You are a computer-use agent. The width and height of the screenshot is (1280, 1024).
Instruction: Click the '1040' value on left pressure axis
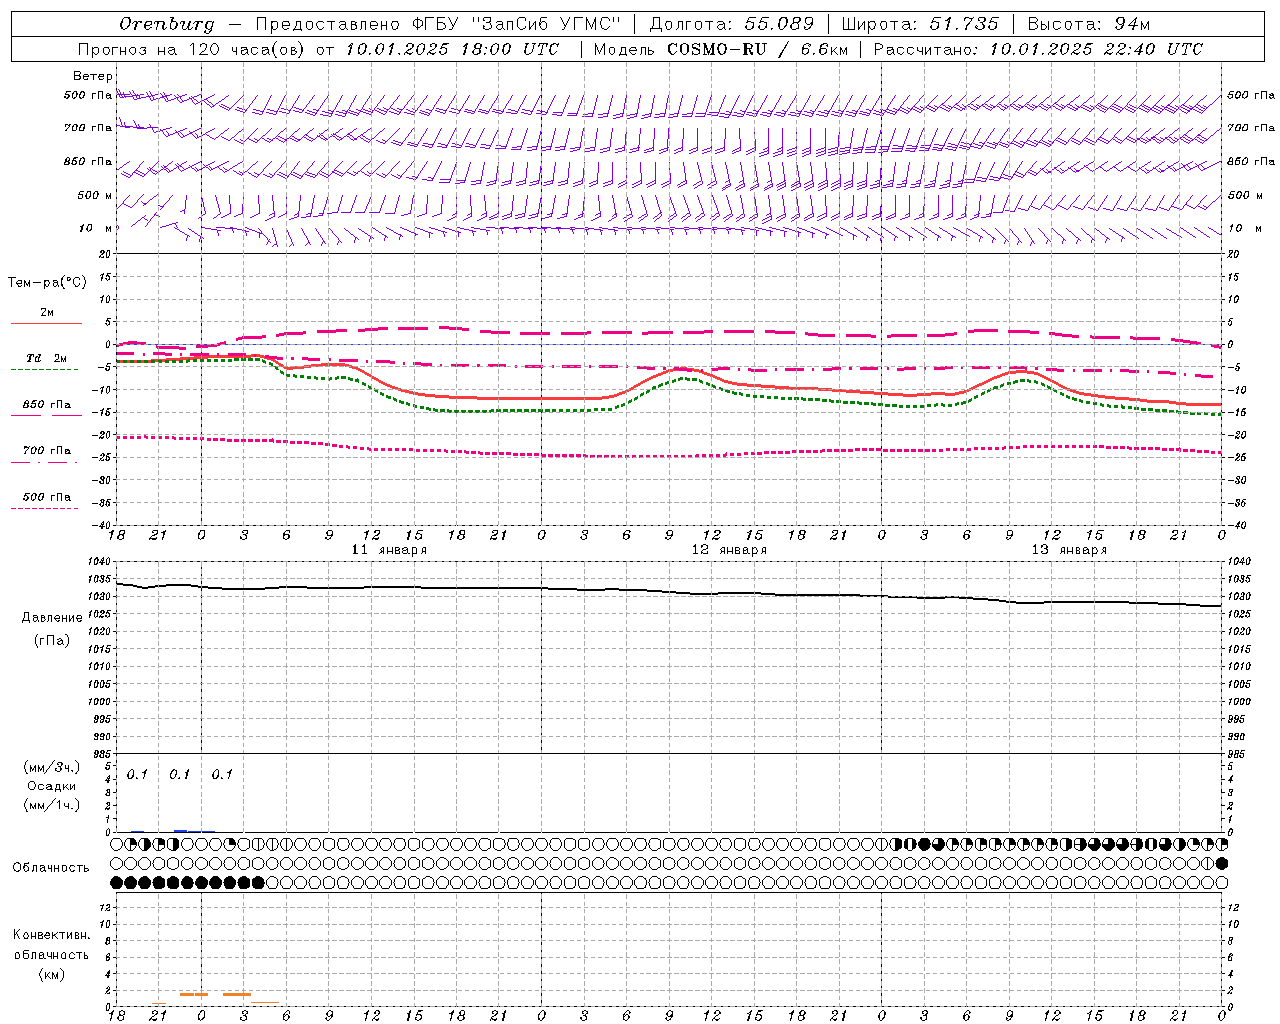click(x=100, y=562)
